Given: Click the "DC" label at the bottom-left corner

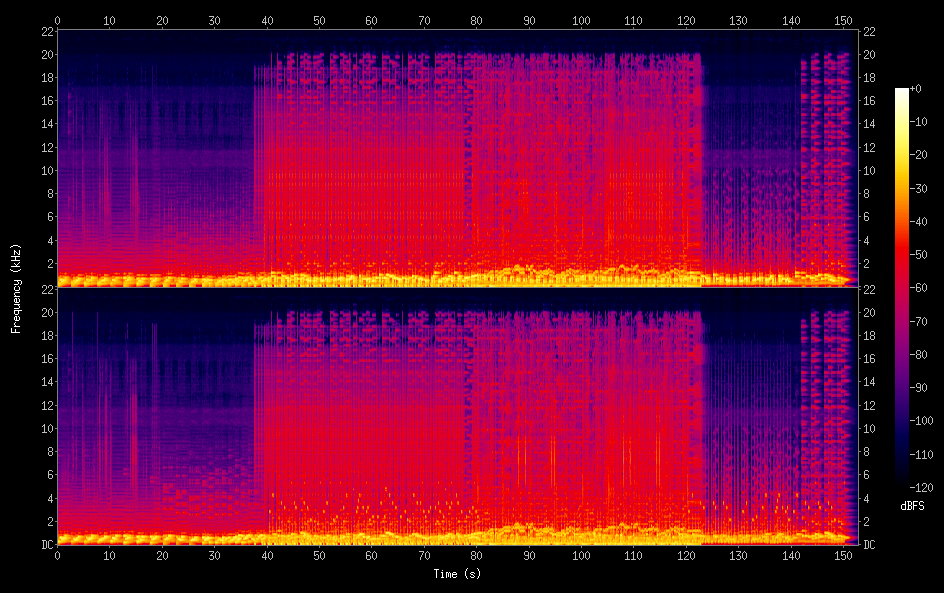Looking at the screenshot, I should pyautogui.click(x=45, y=544).
